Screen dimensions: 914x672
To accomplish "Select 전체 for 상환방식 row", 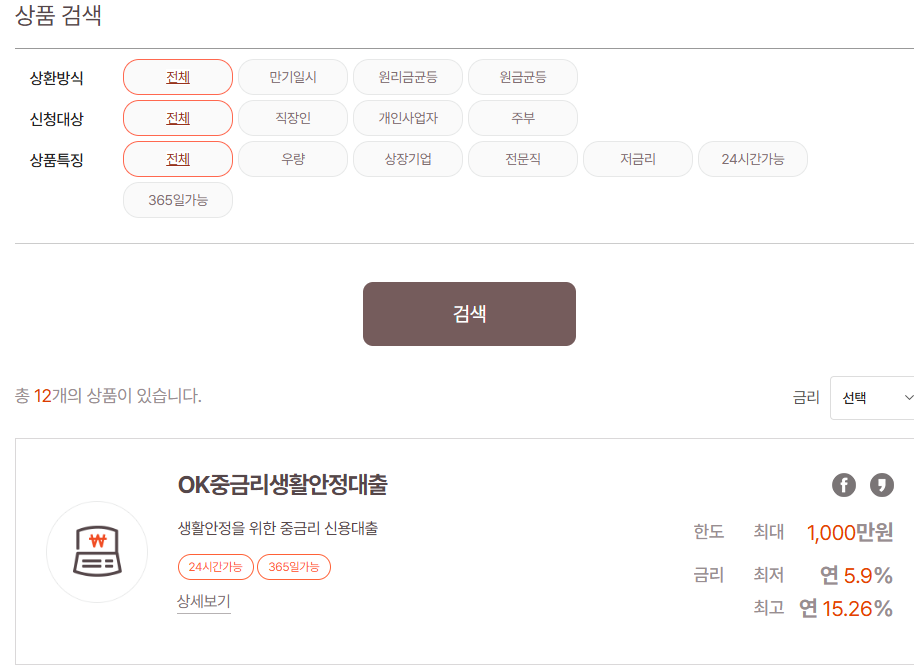I will tap(178, 77).
